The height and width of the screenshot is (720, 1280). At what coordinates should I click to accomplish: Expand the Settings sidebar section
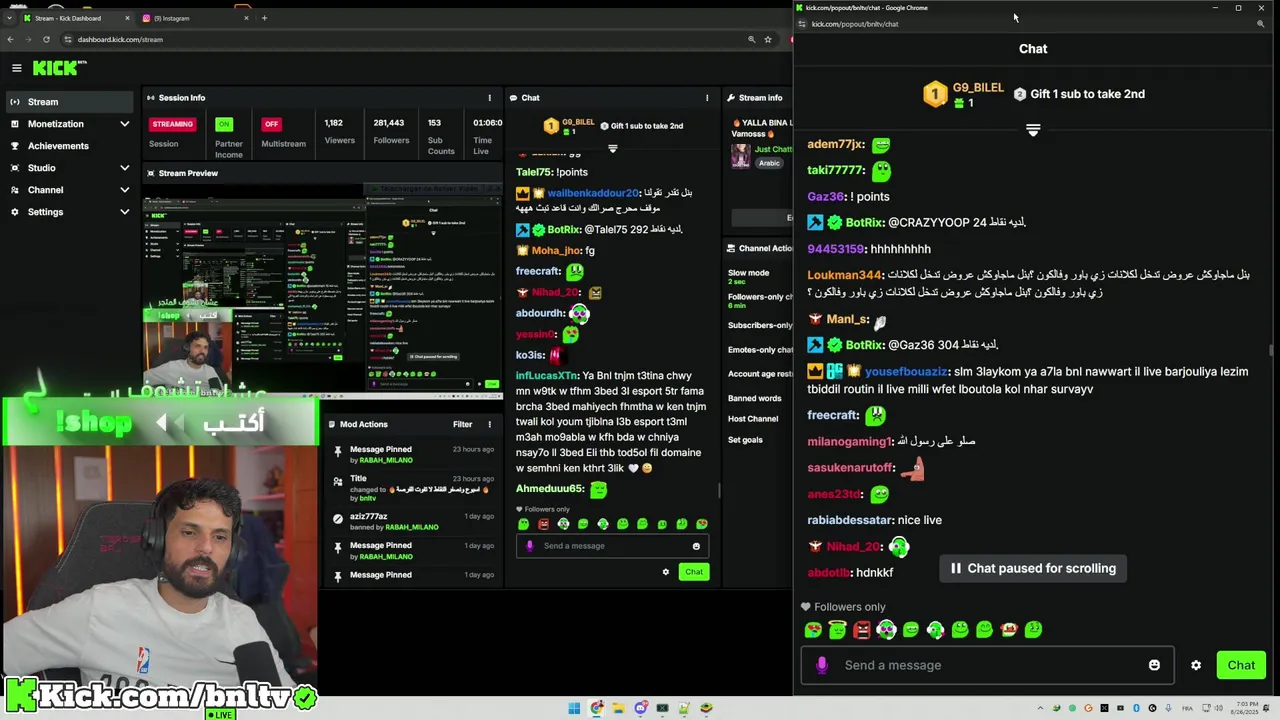(x=125, y=212)
